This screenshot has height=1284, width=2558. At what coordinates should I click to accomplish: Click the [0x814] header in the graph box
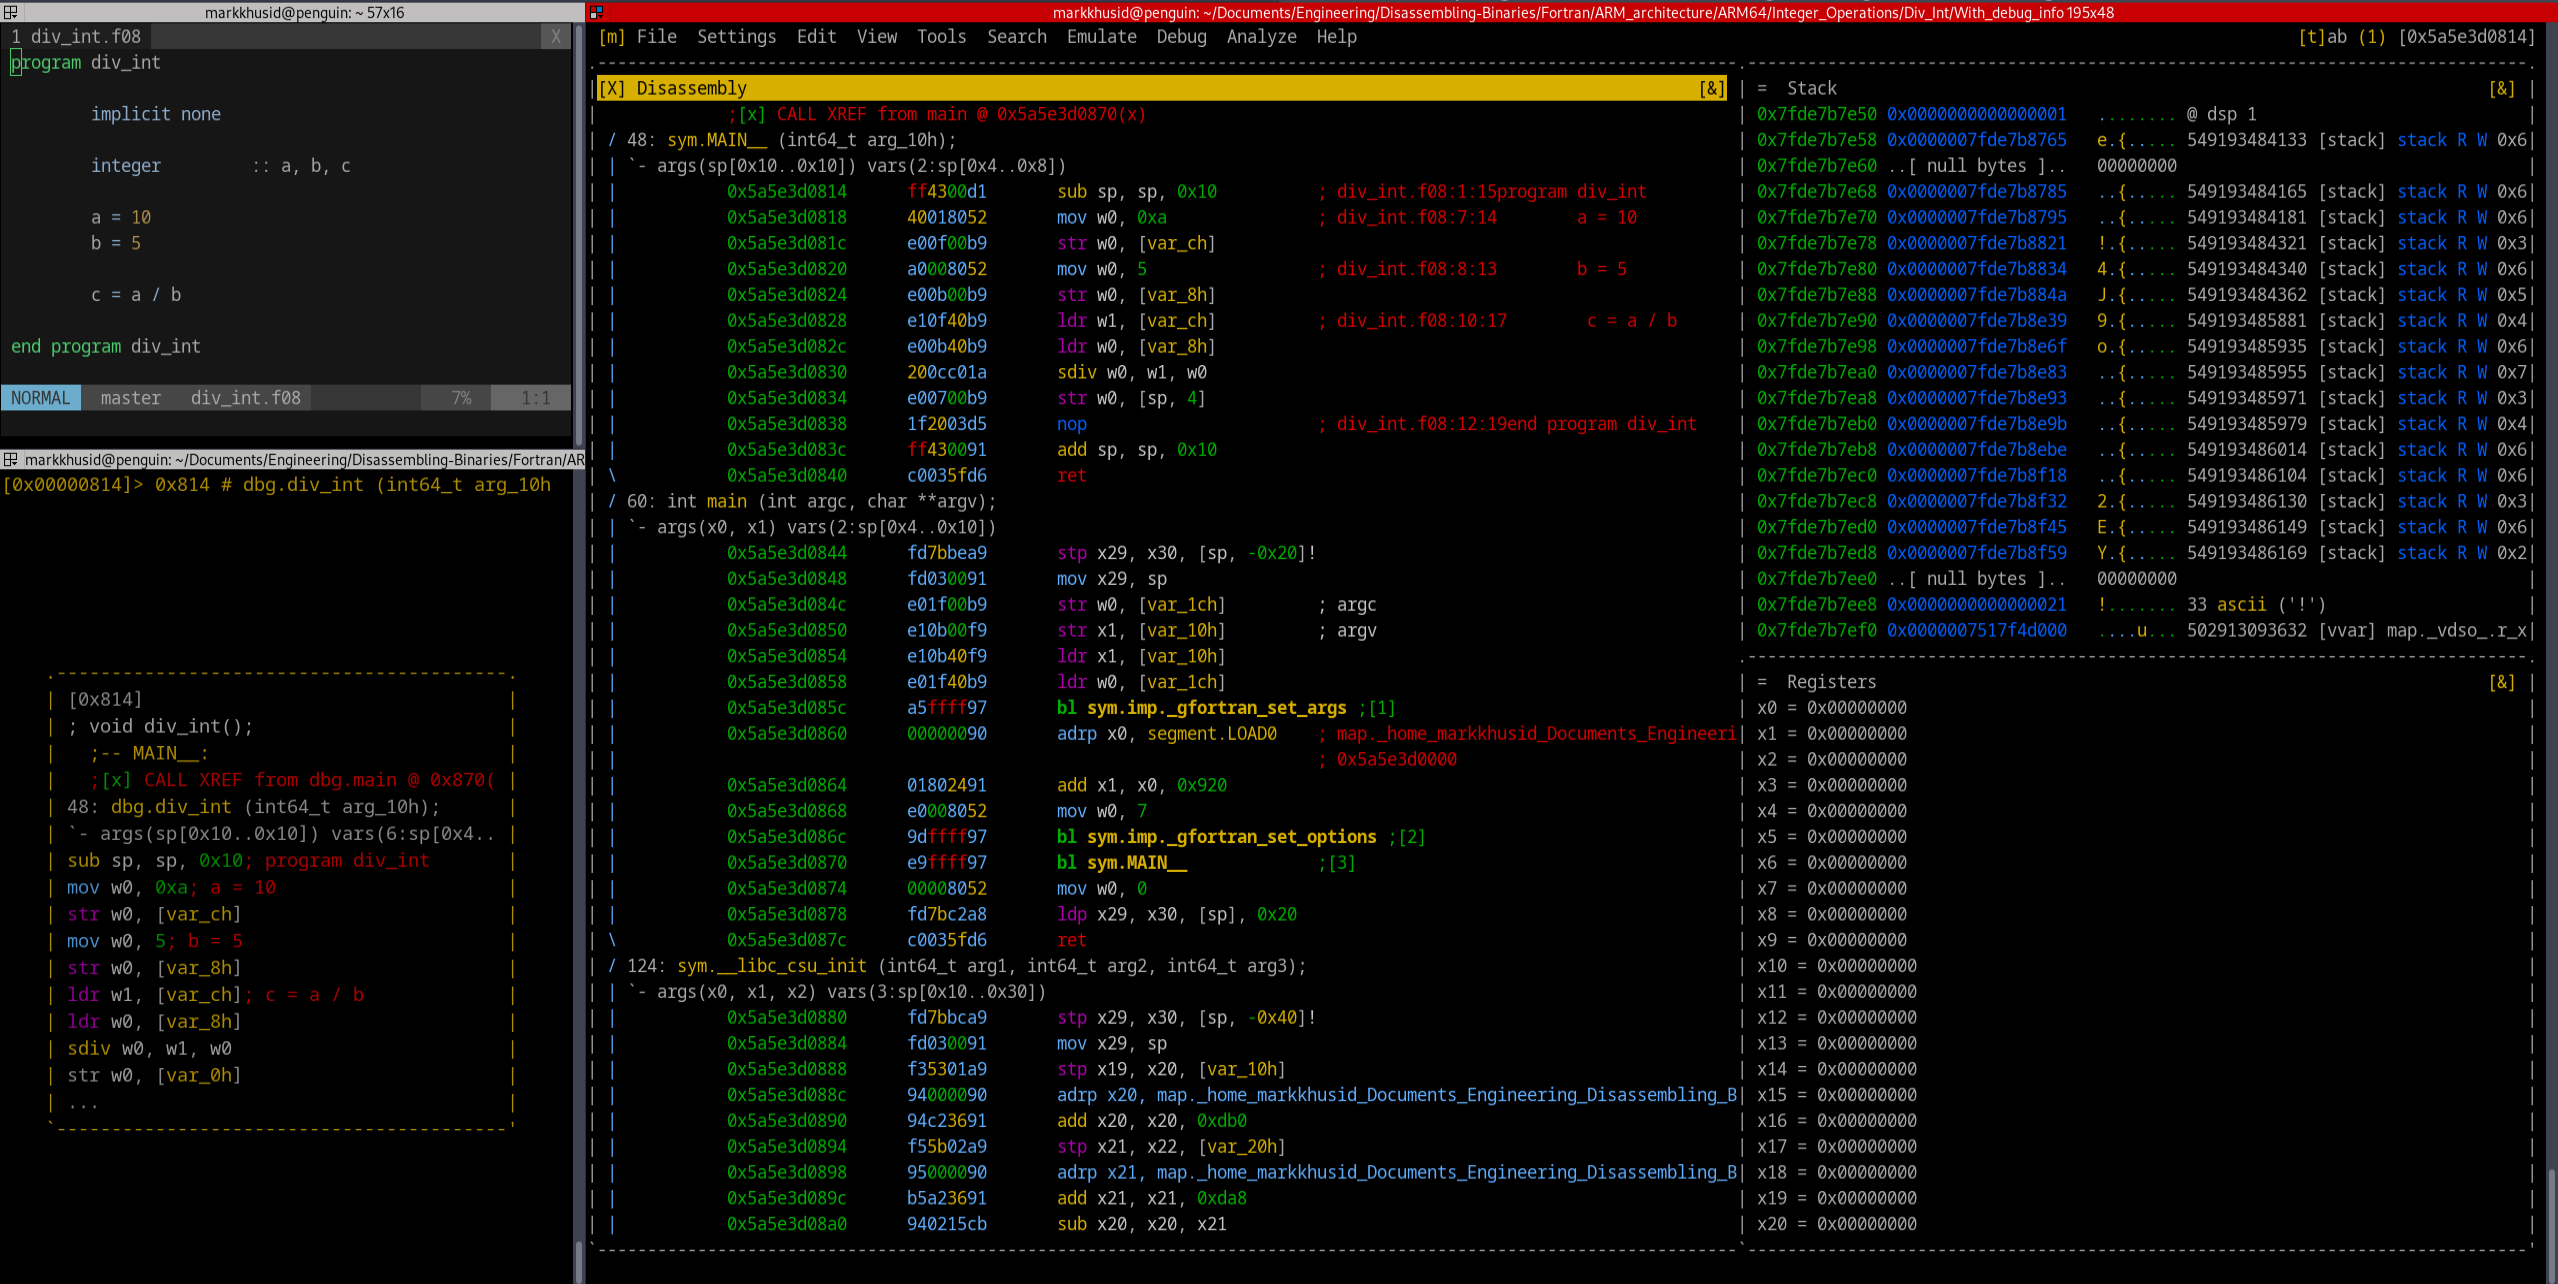click(105, 699)
